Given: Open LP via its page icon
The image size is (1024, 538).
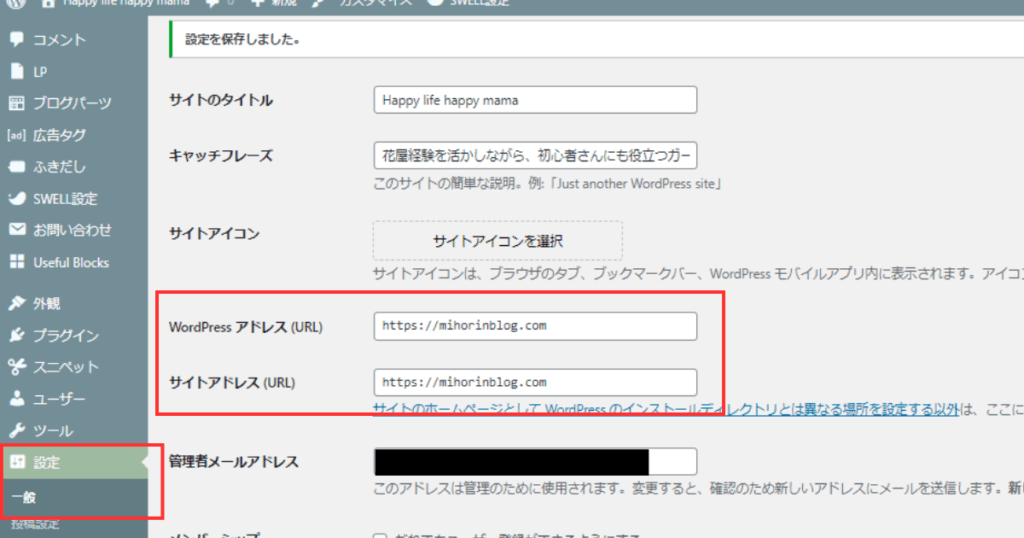Looking at the screenshot, I should coord(16,72).
